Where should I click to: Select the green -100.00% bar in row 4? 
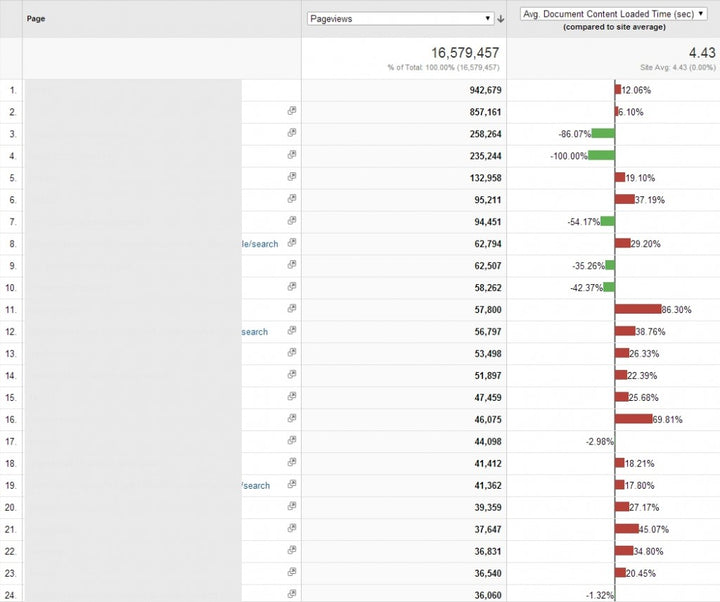601,155
